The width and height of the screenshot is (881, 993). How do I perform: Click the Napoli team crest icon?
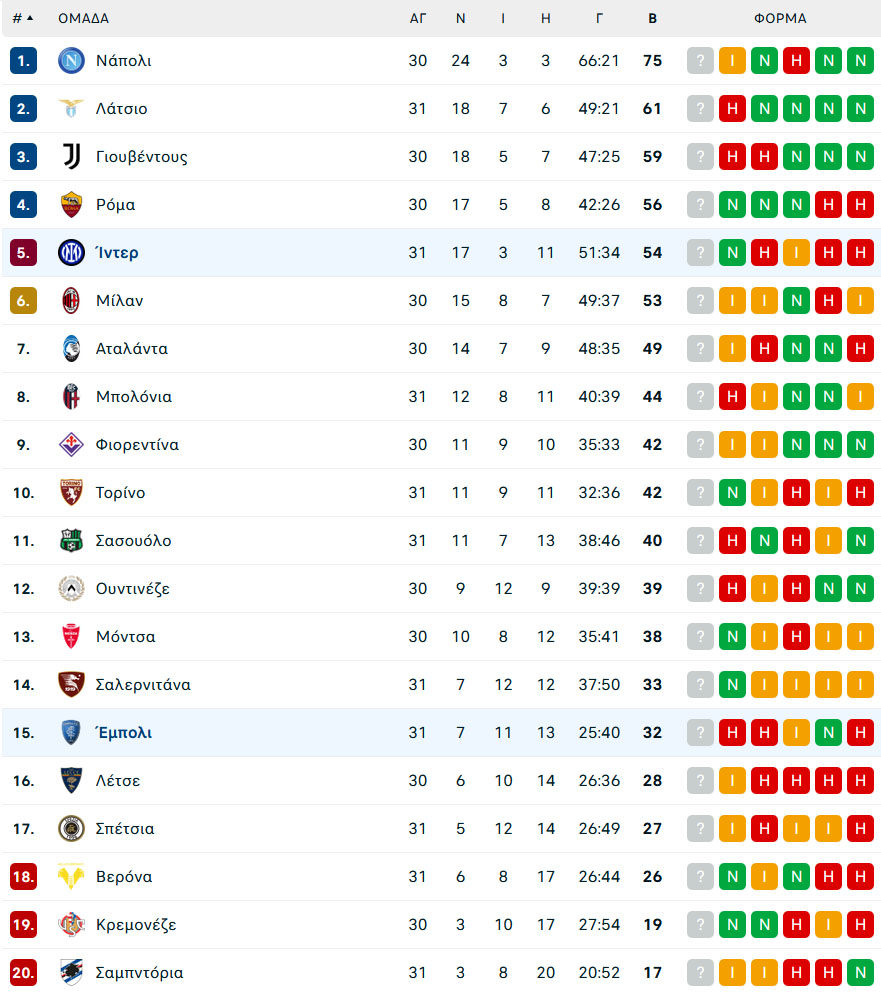[72, 61]
